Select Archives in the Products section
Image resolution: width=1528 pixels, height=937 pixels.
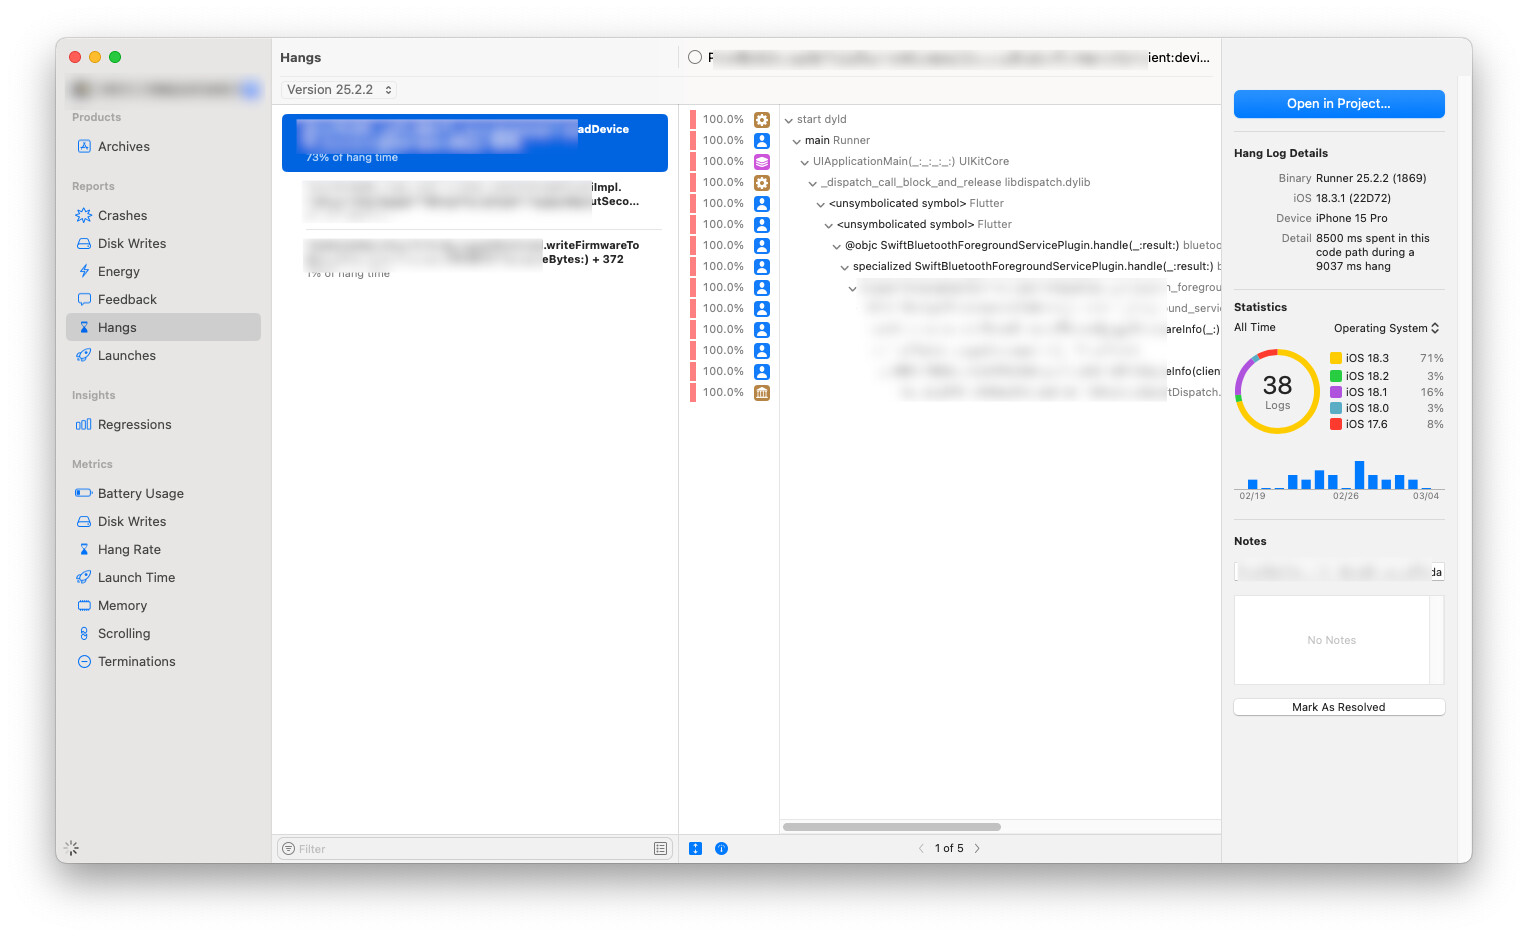[123, 146]
